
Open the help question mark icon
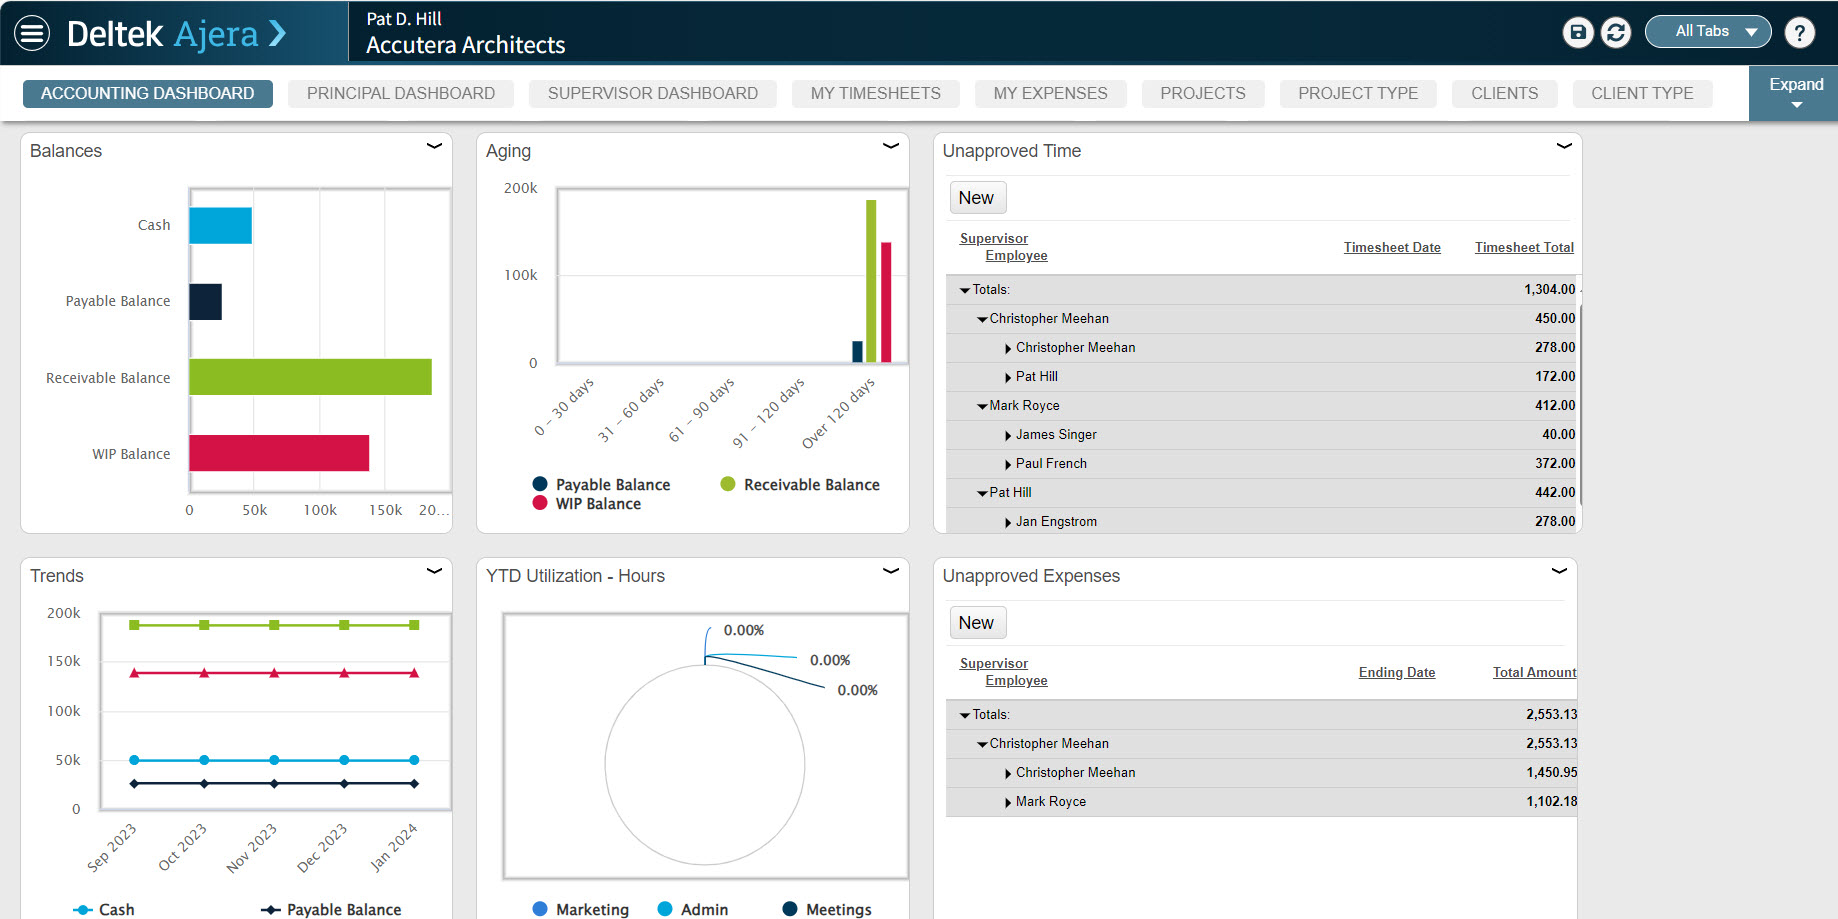(1799, 33)
